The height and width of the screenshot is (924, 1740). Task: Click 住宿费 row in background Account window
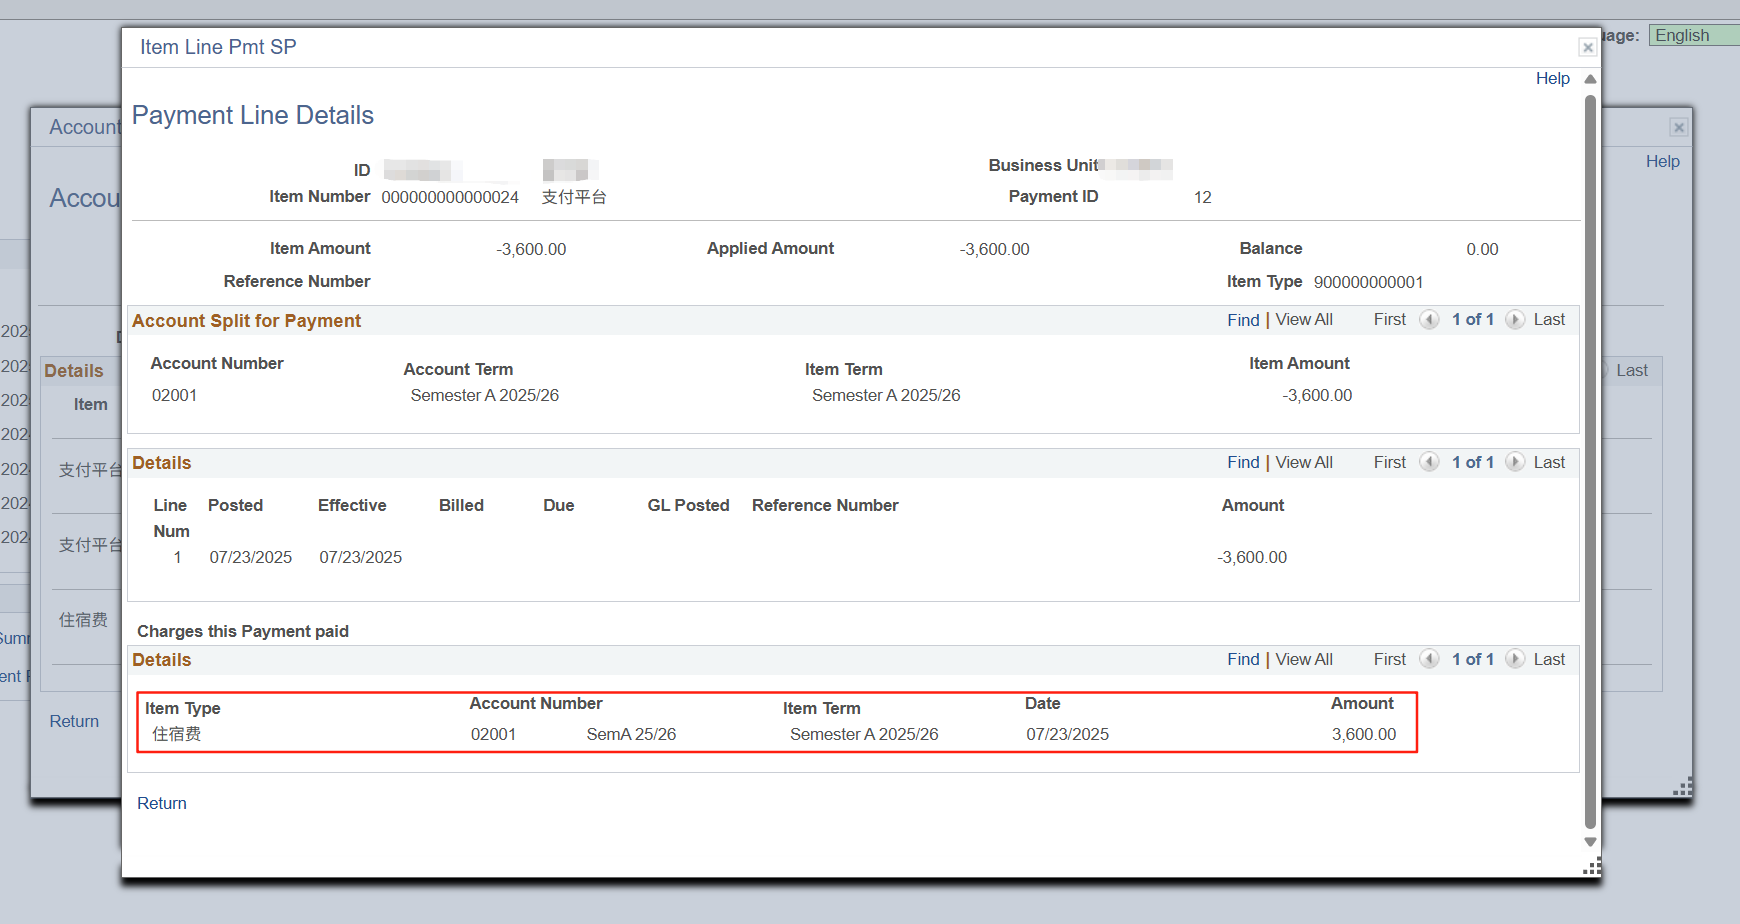point(83,620)
